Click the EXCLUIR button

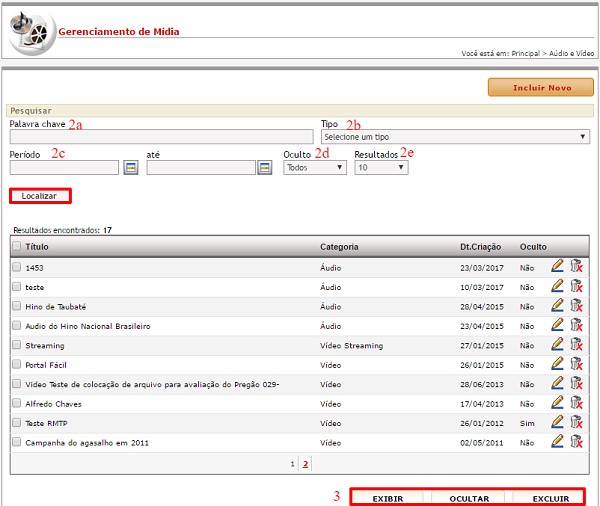(551, 499)
